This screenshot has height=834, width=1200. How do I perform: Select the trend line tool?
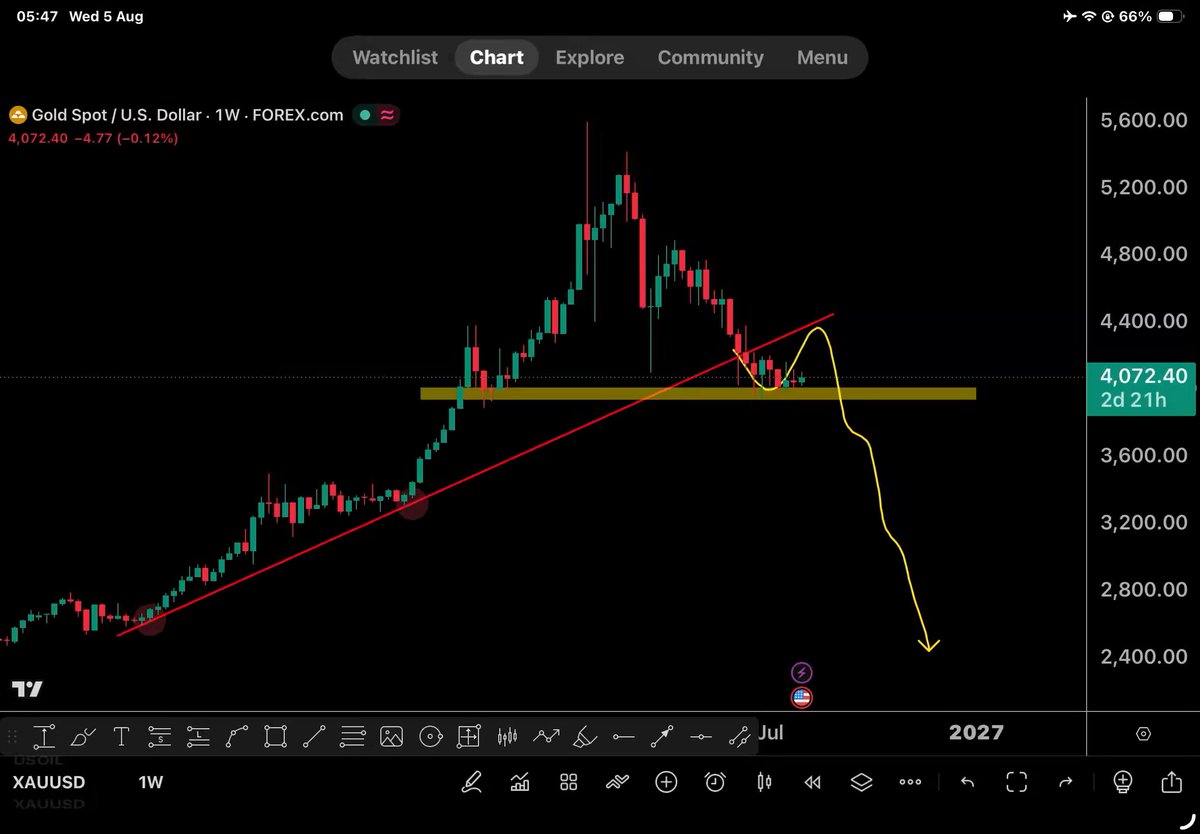[314, 737]
